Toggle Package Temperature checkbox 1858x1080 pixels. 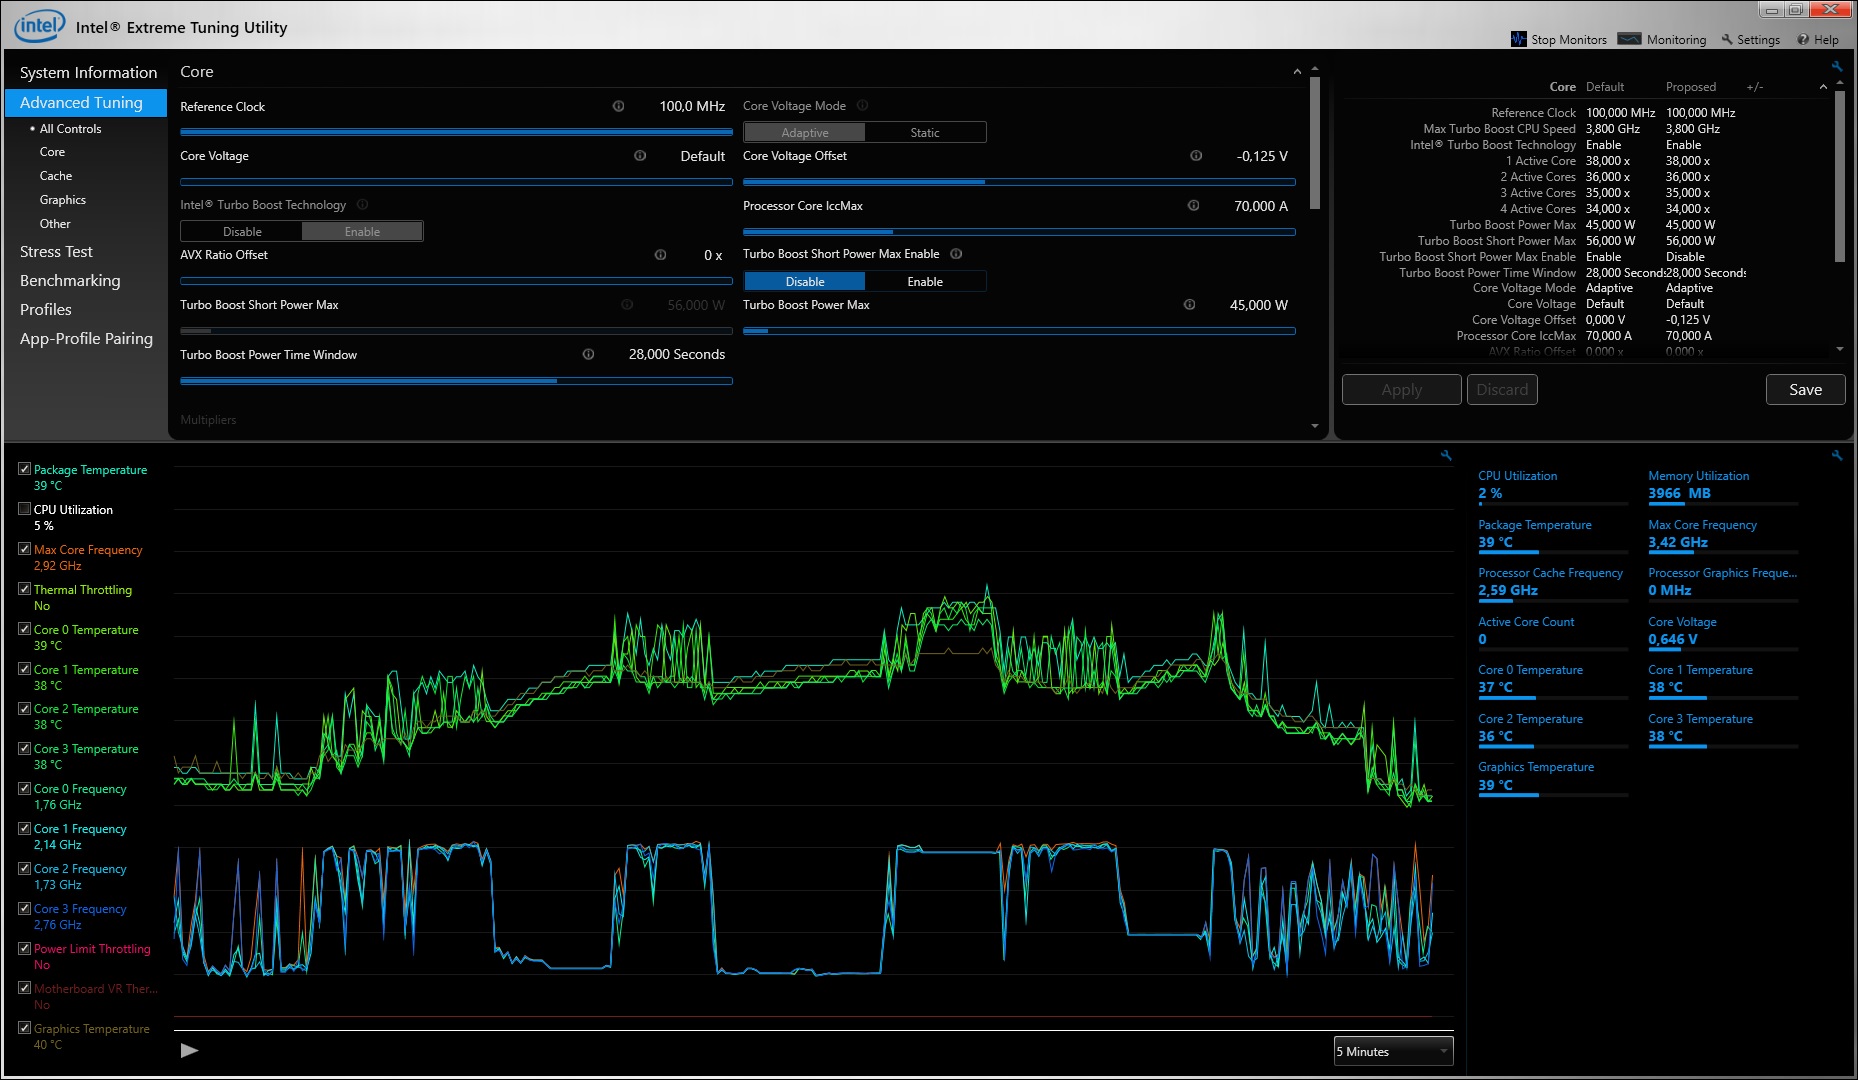(25, 469)
